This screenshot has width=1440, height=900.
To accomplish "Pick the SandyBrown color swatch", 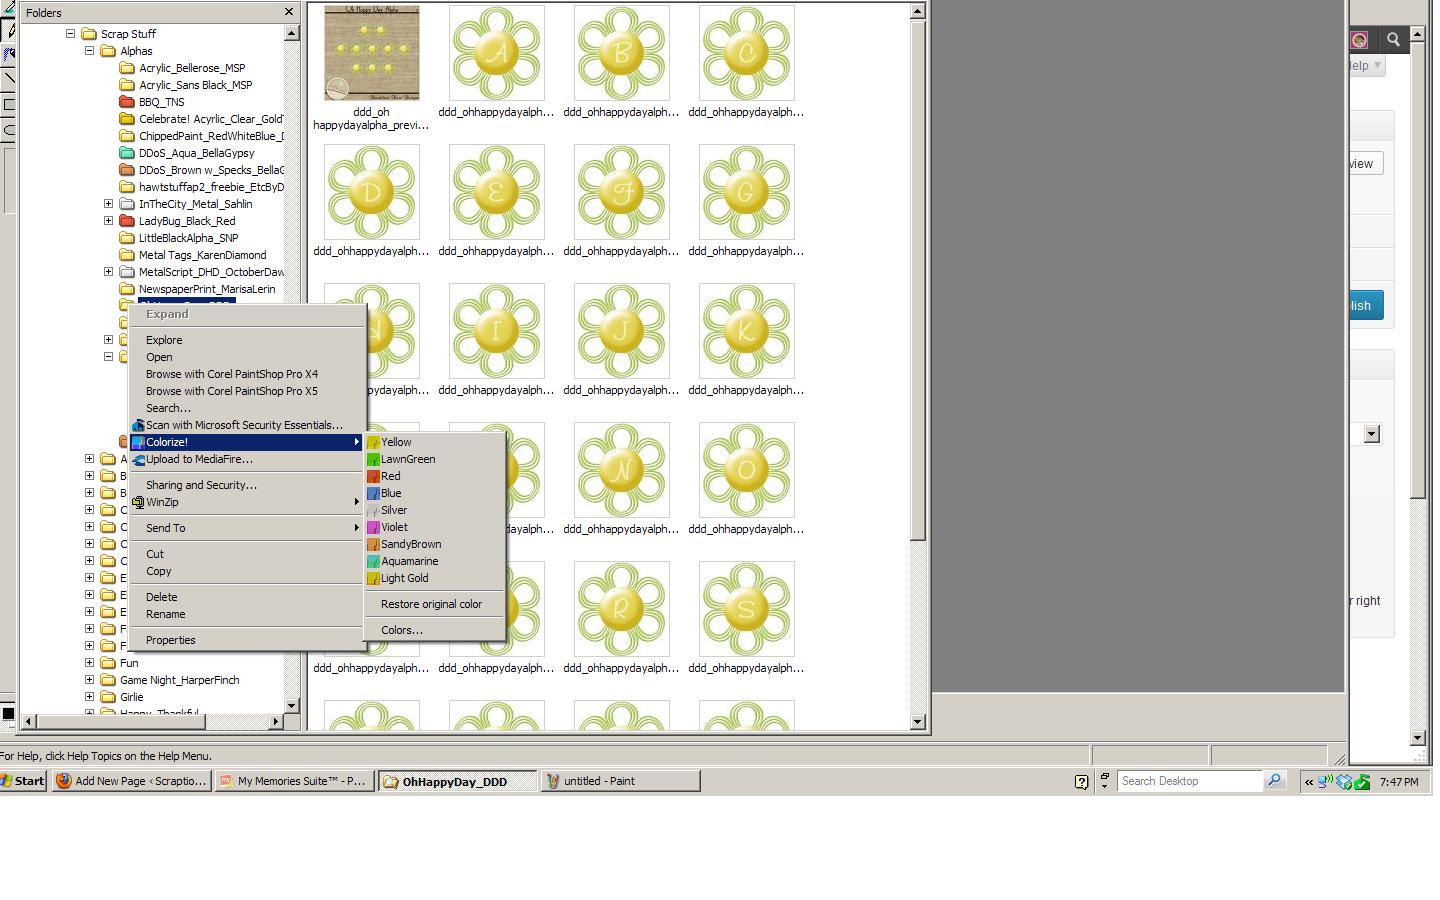I will coord(373,545).
